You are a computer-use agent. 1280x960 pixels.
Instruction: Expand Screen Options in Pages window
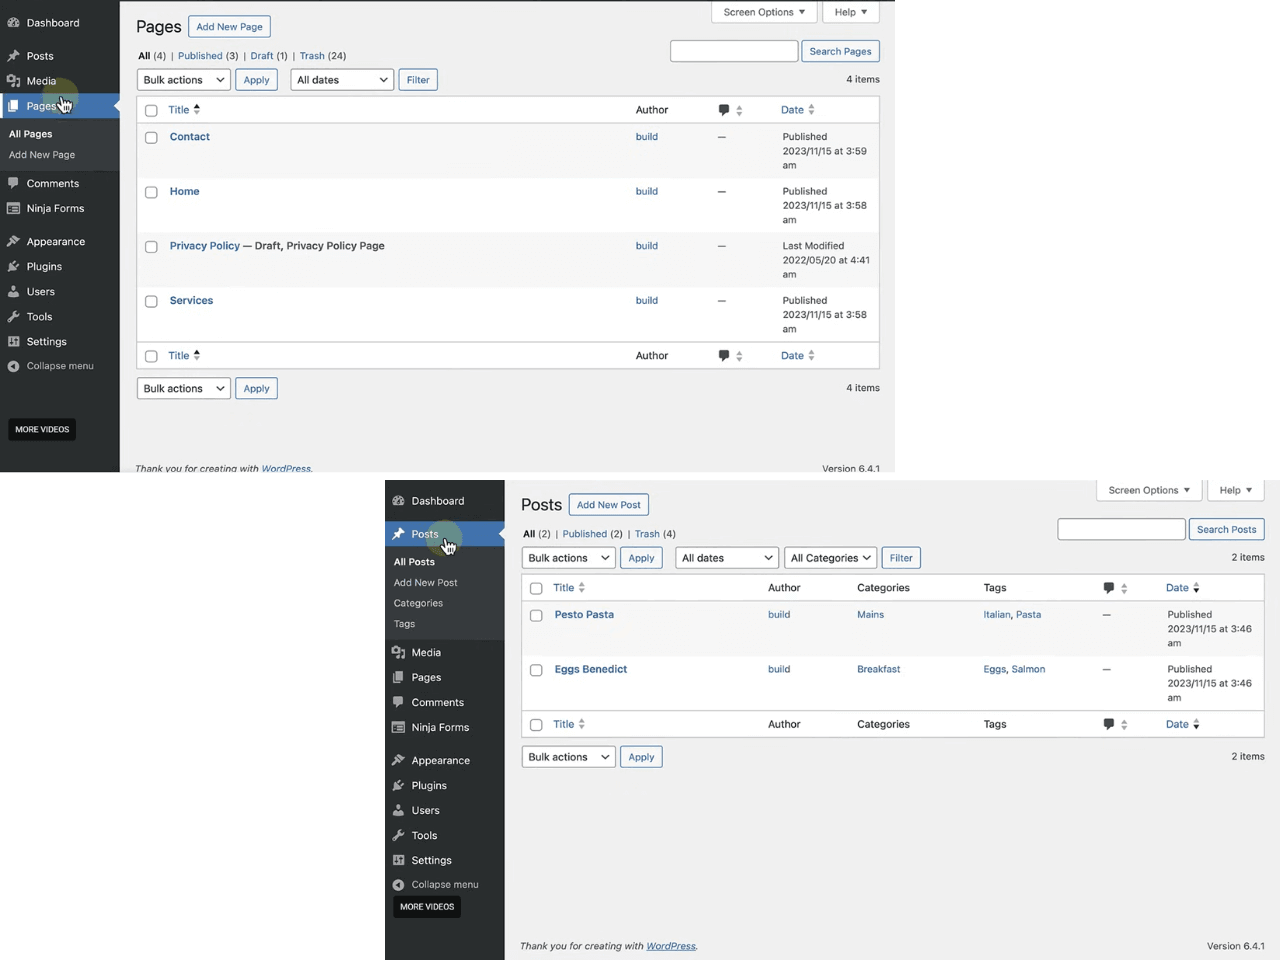[x=765, y=12]
